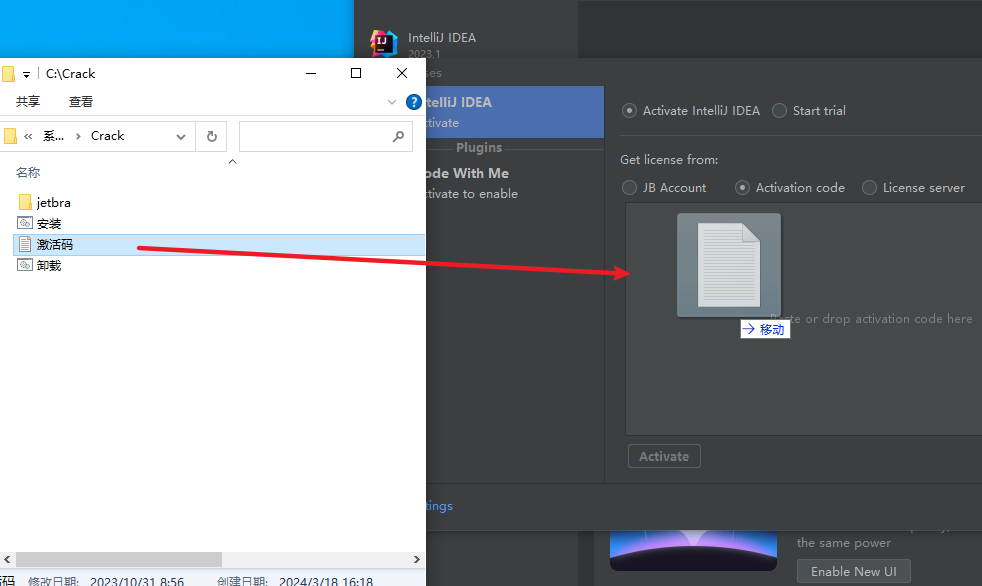Click the search magnifier icon in Explorer
The height and width of the screenshot is (586, 982).
[398, 136]
